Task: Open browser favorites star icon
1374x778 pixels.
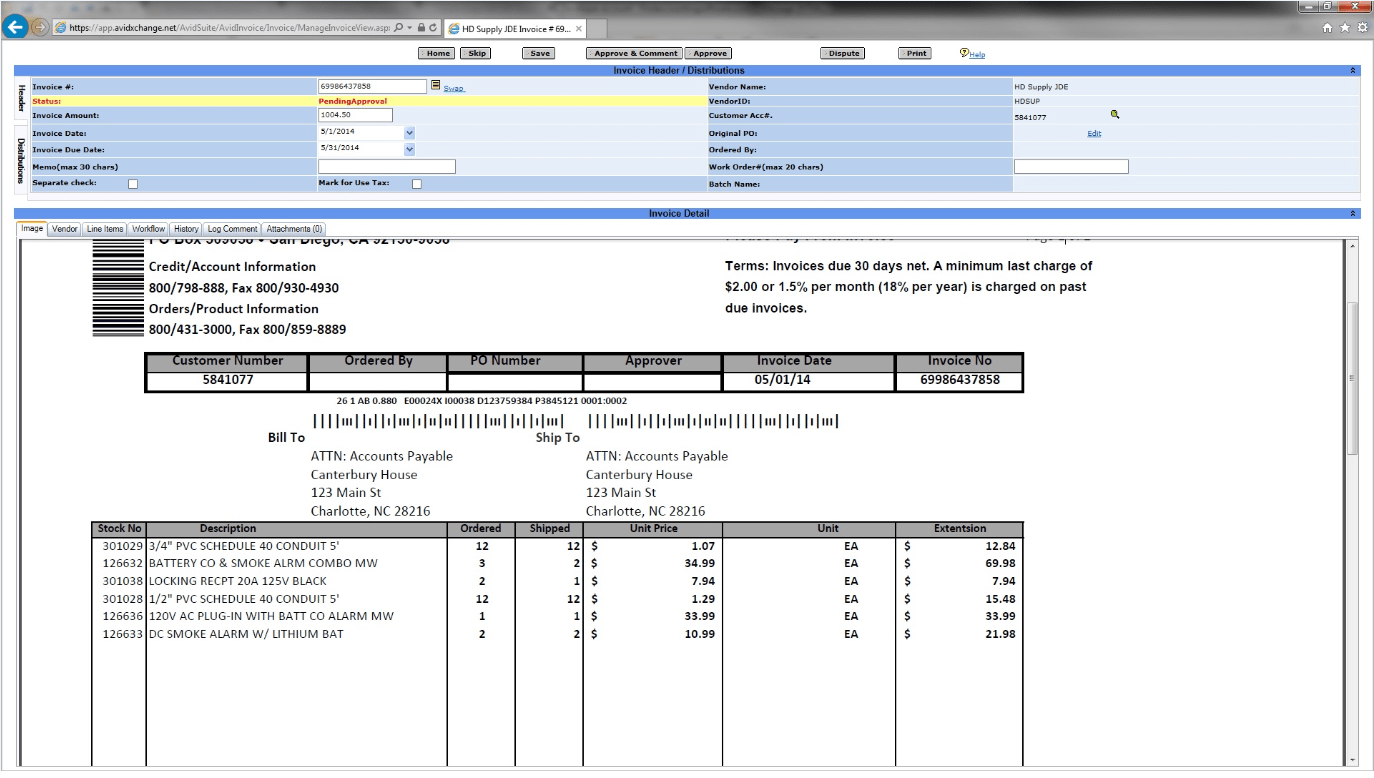Action: (1345, 28)
